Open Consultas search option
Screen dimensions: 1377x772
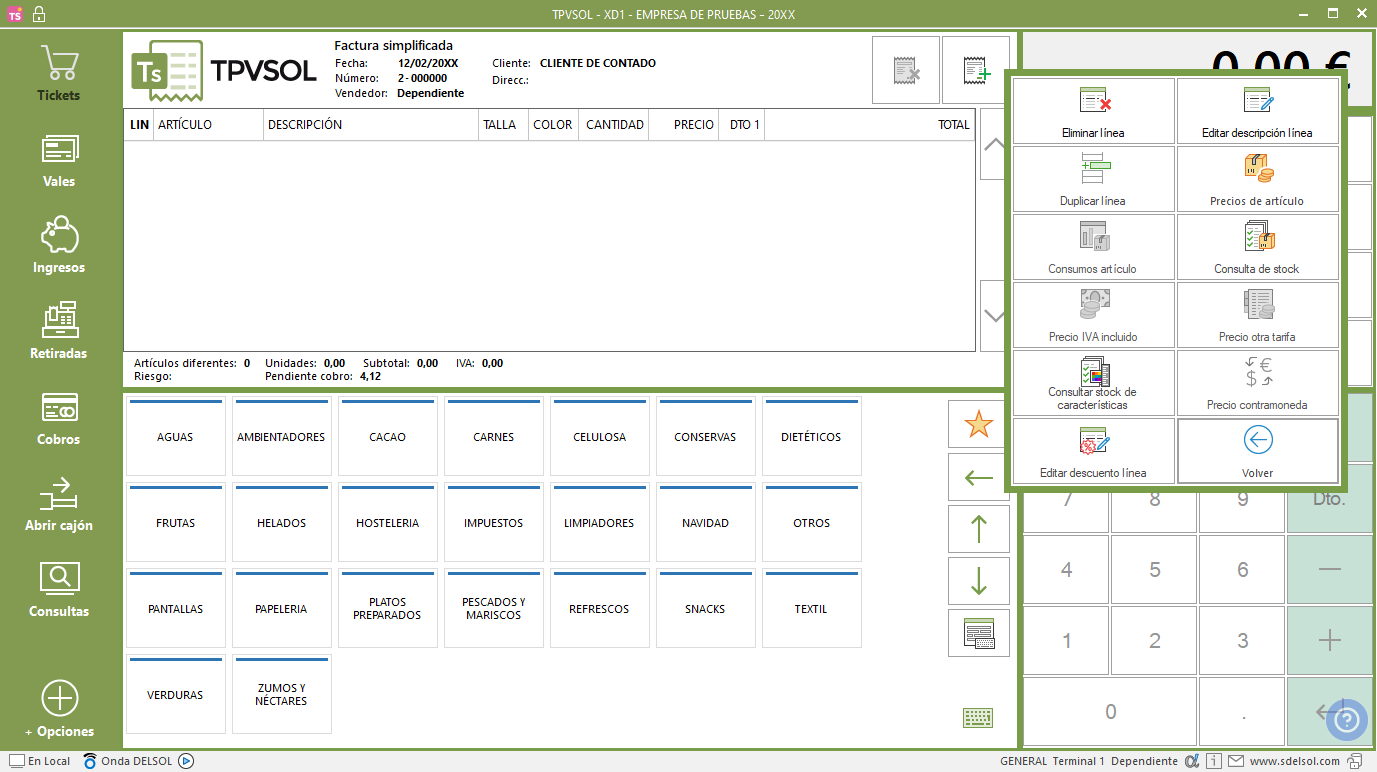click(x=59, y=590)
